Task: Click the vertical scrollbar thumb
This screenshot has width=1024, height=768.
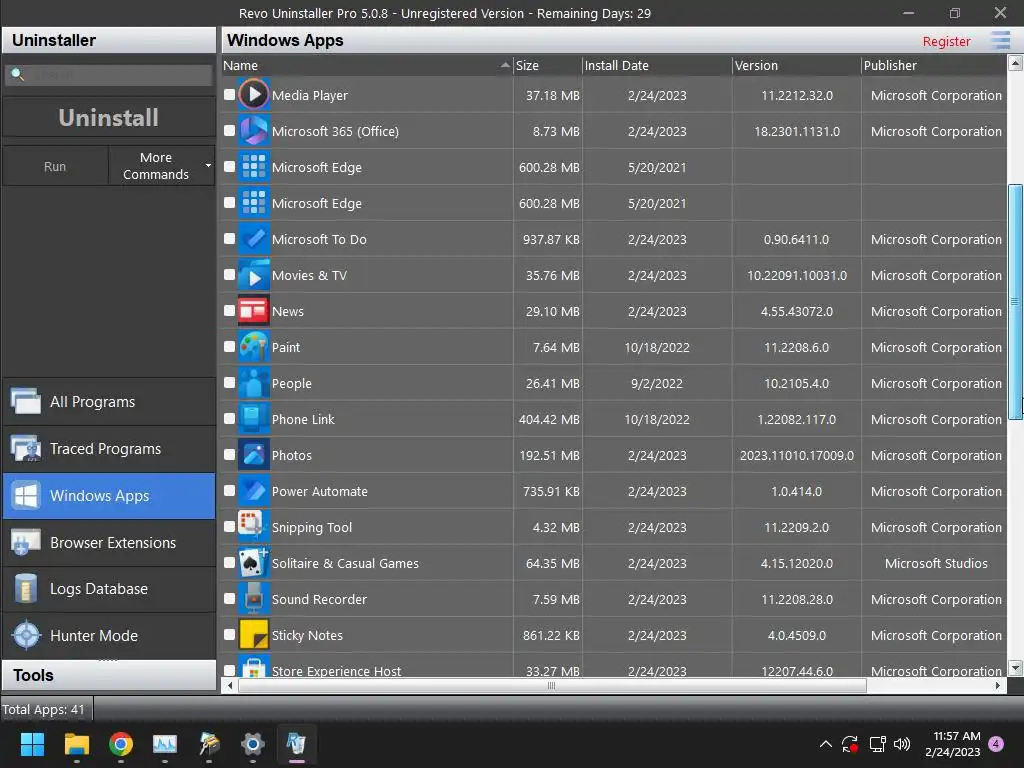Action: [1016, 302]
